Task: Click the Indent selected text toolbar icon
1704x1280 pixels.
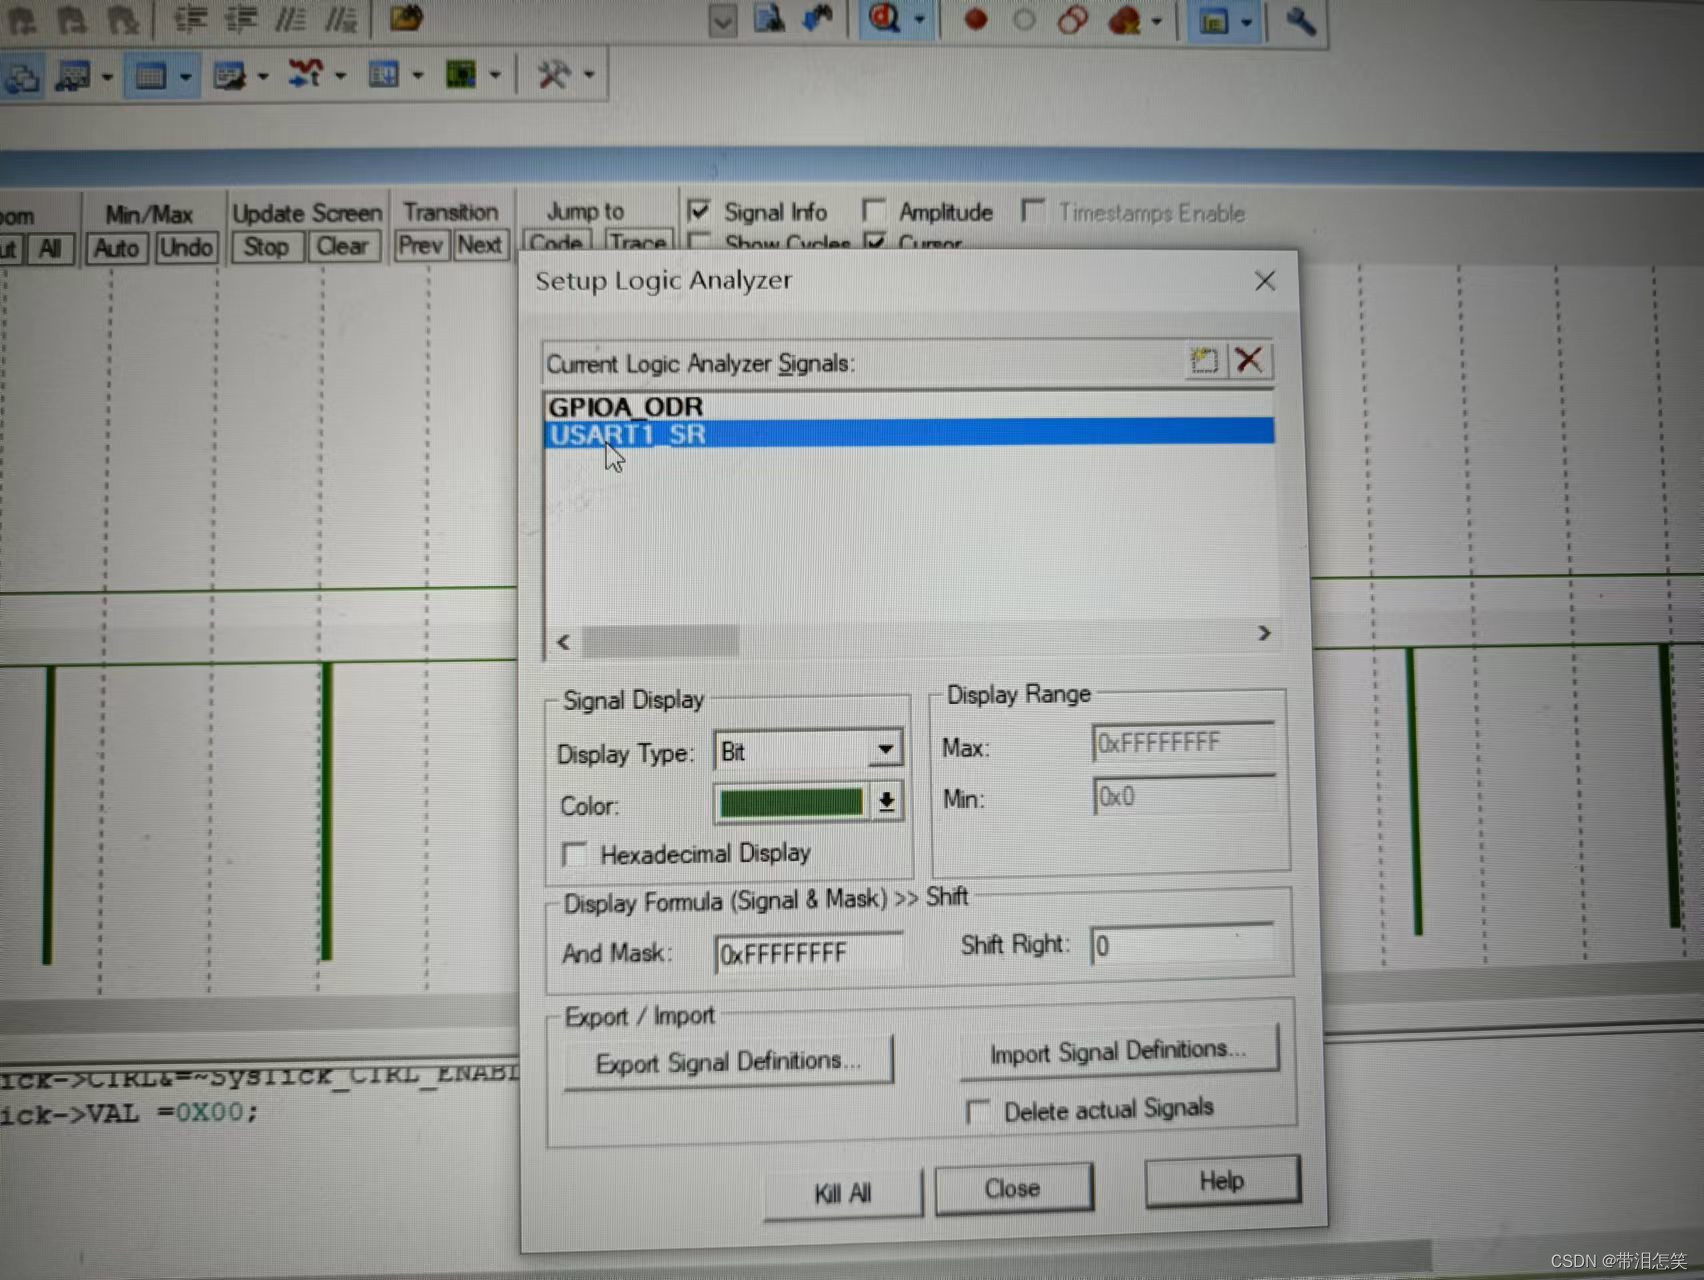Action: 189,18
